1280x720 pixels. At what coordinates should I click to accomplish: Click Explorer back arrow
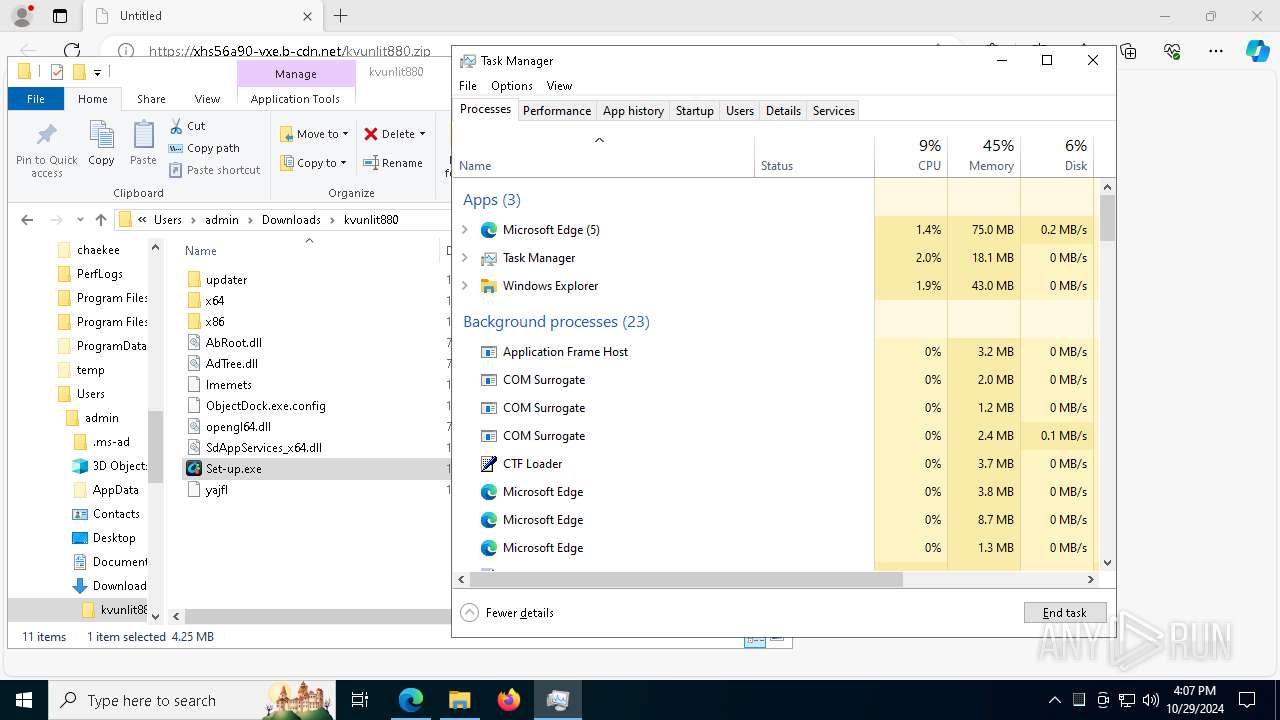27,220
